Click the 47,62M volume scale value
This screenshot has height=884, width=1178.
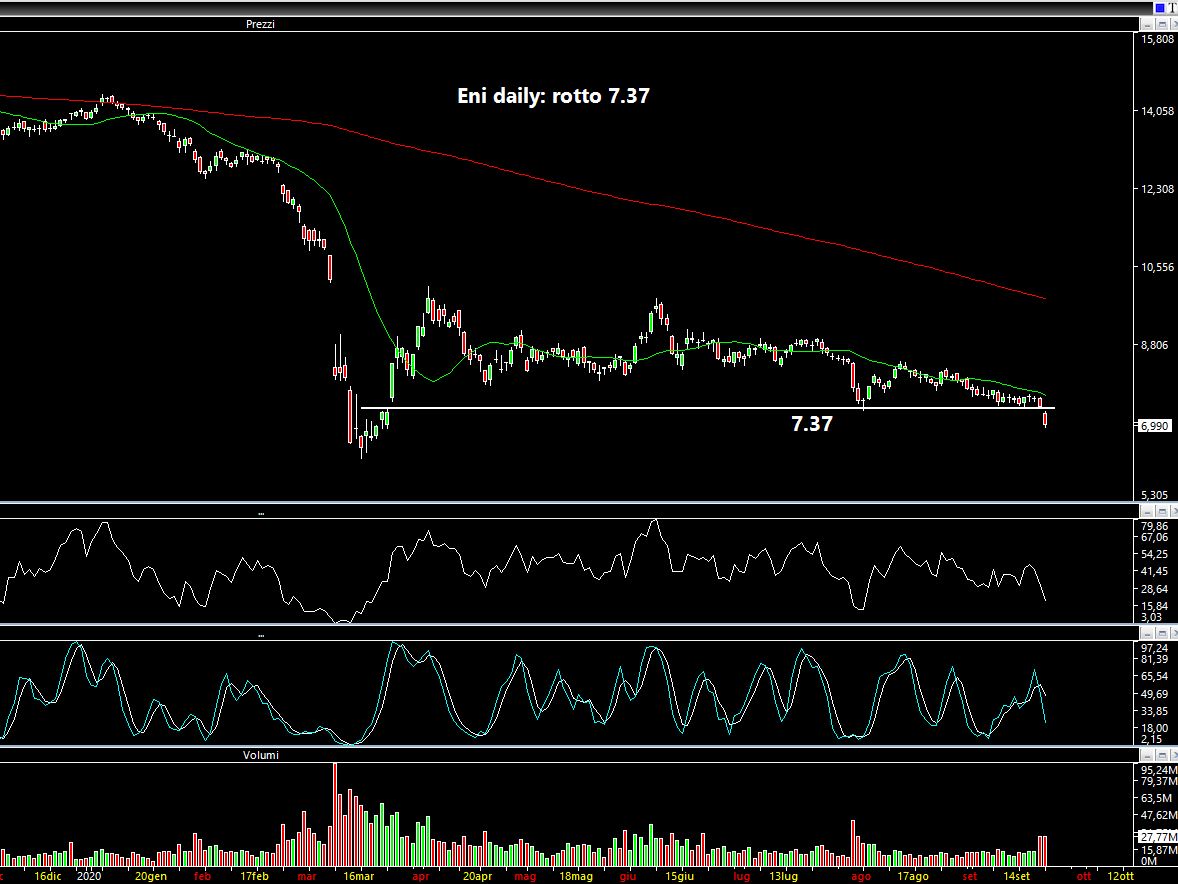1158,816
